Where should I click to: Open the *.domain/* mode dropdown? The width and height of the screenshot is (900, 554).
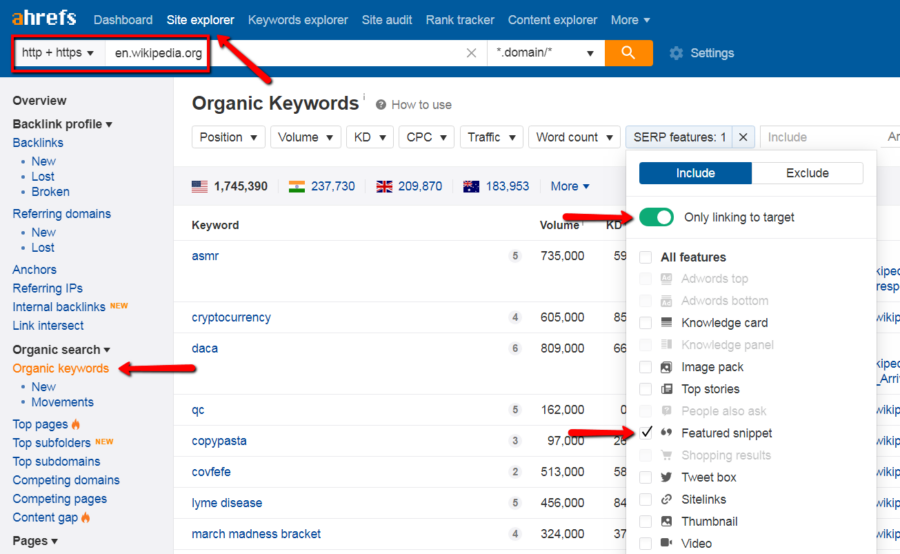(545, 53)
